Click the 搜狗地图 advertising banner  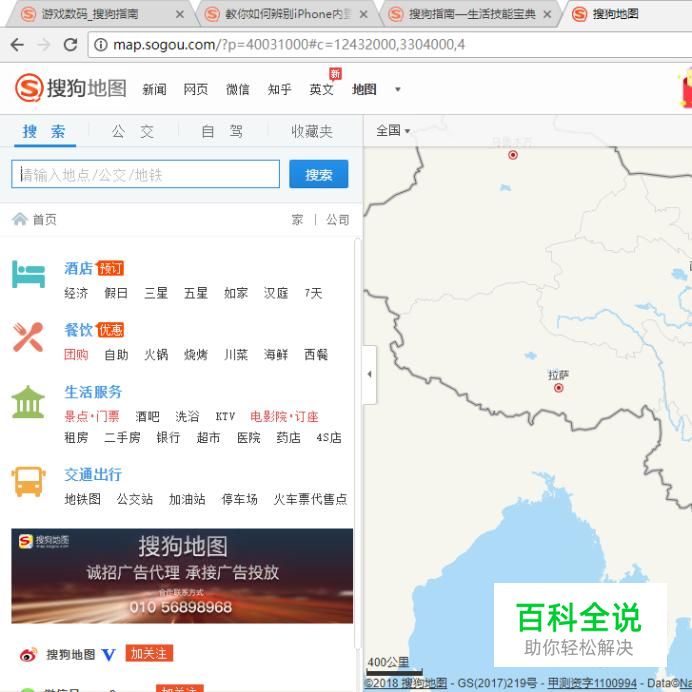click(x=182, y=576)
